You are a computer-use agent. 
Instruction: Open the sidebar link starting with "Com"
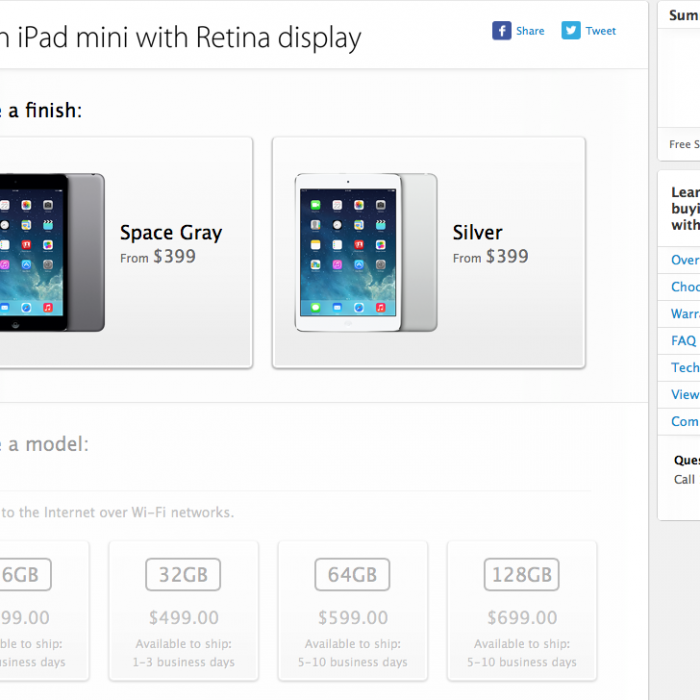pyautogui.click(x=684, y=422)
